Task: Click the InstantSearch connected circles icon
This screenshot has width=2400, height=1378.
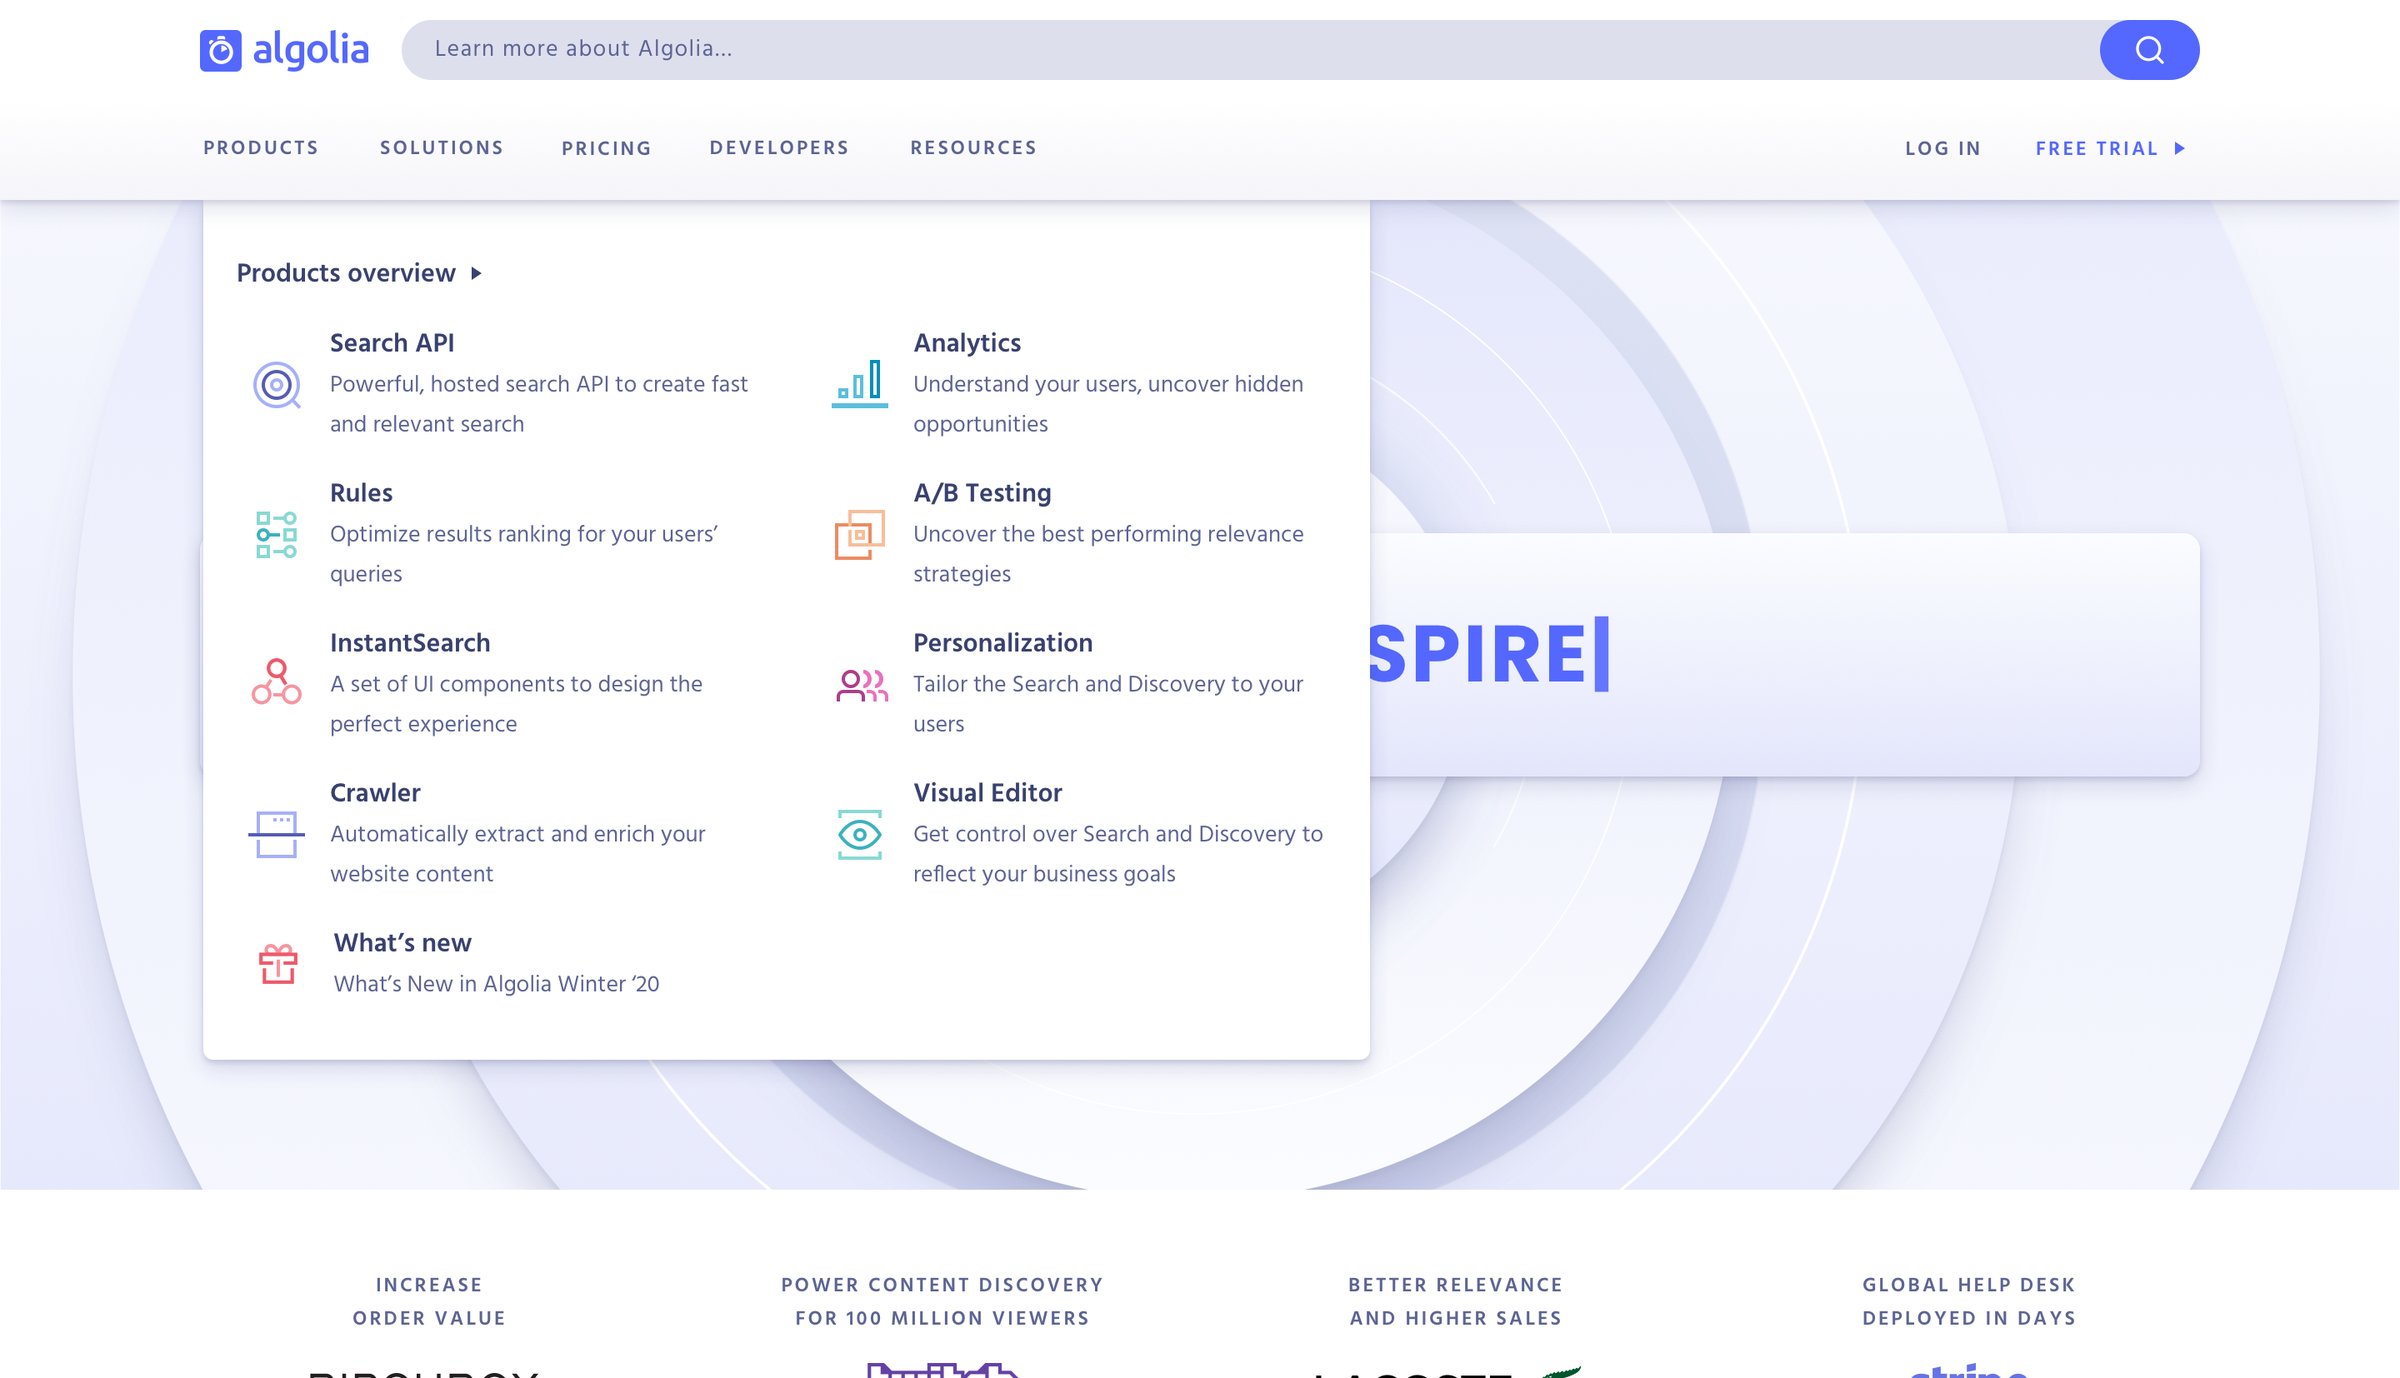Action: tap(277, 682)
